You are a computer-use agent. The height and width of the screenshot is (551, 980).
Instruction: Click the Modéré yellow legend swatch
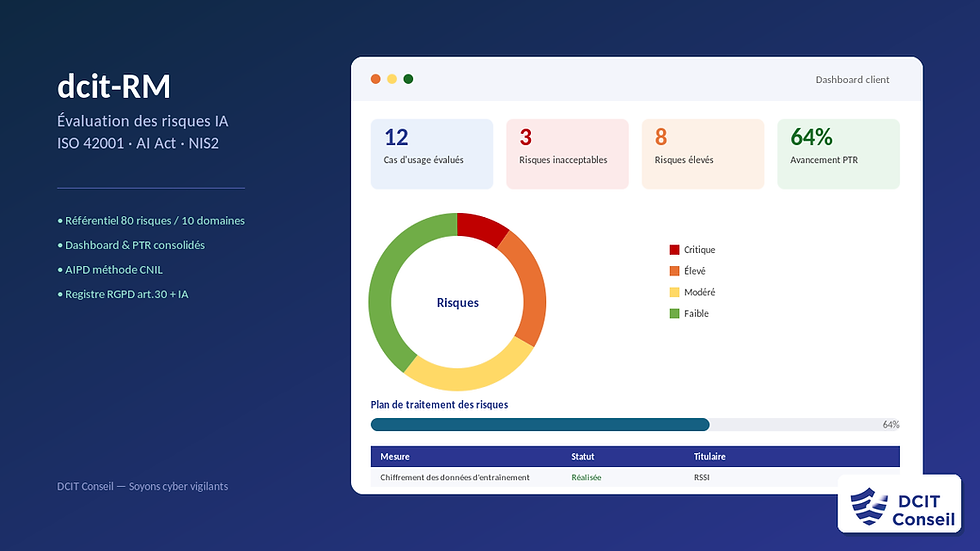(674, 292)
